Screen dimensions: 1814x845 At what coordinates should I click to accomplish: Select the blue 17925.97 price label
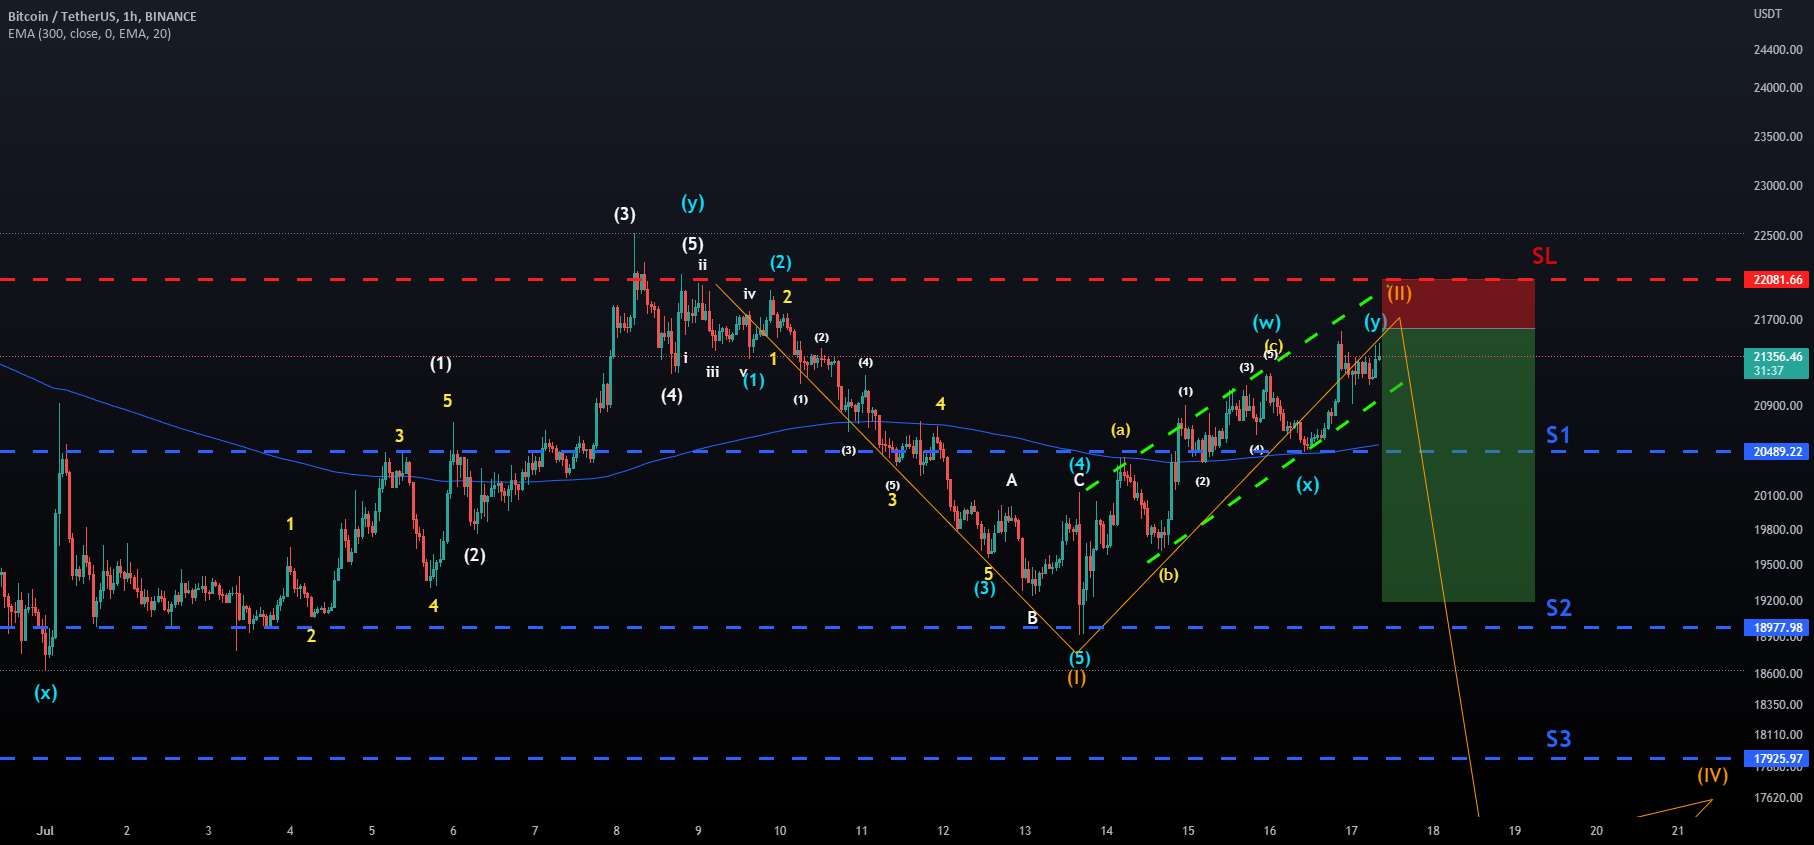pos(1777,759)
